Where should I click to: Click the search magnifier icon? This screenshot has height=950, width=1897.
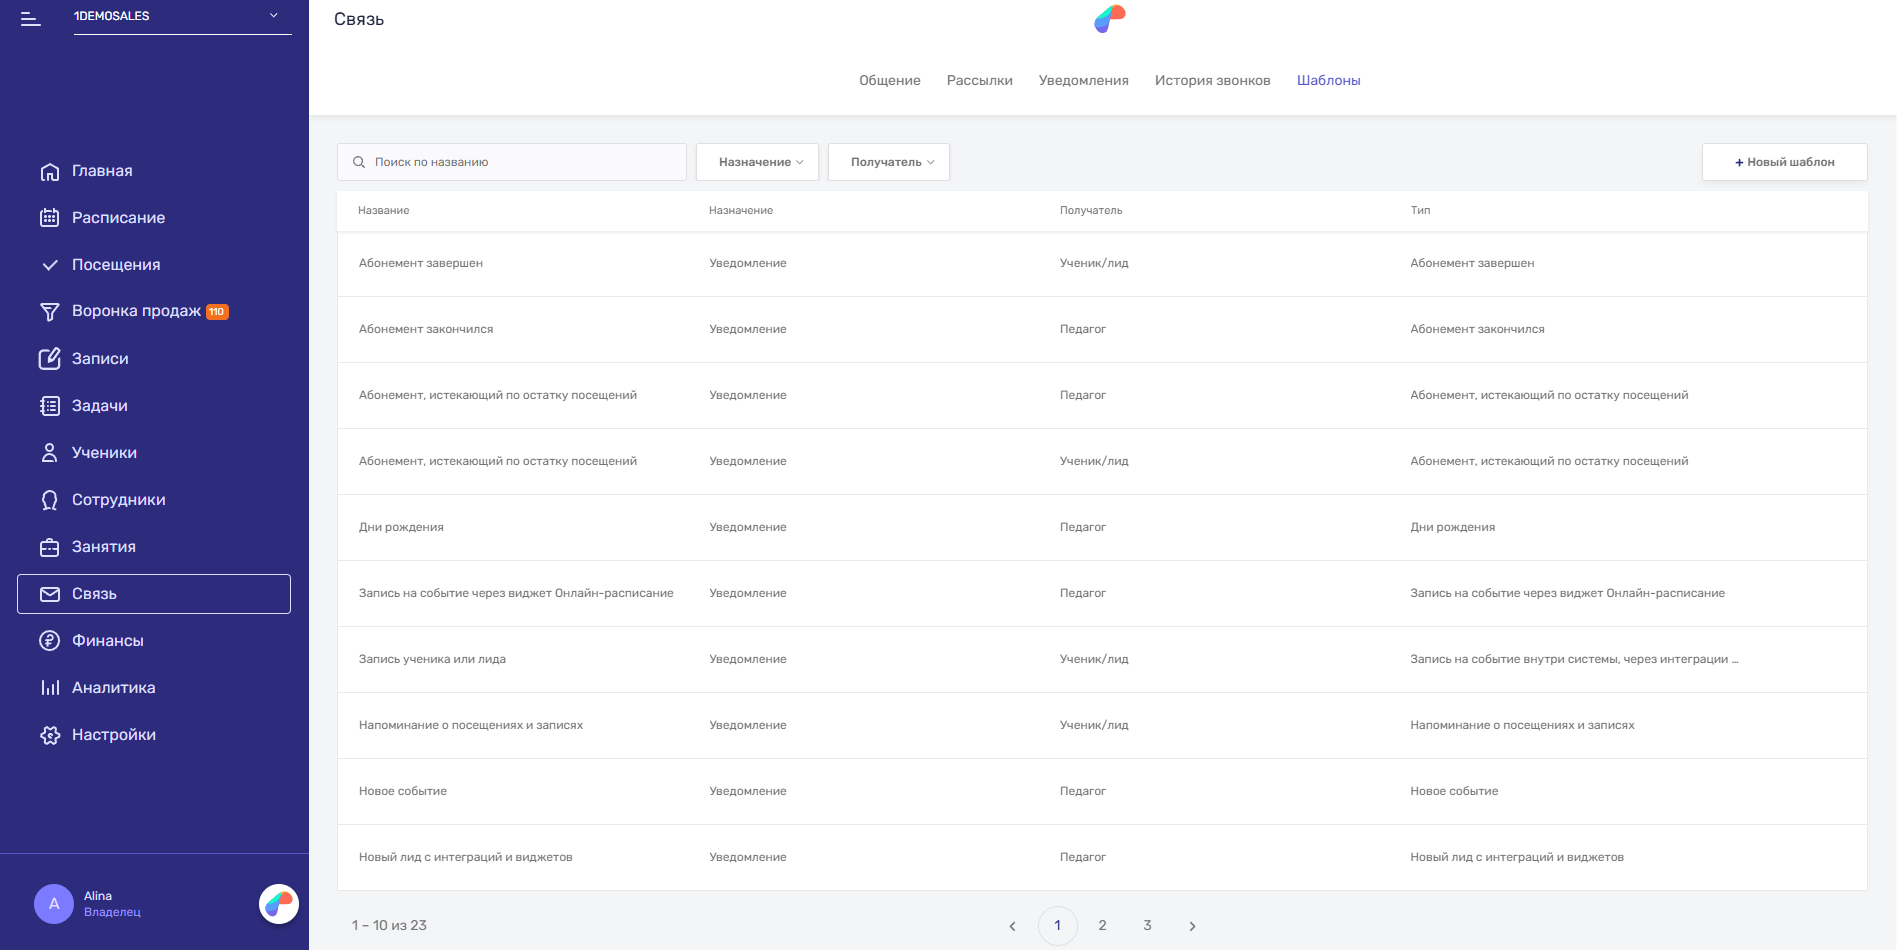tap(359, 162)
